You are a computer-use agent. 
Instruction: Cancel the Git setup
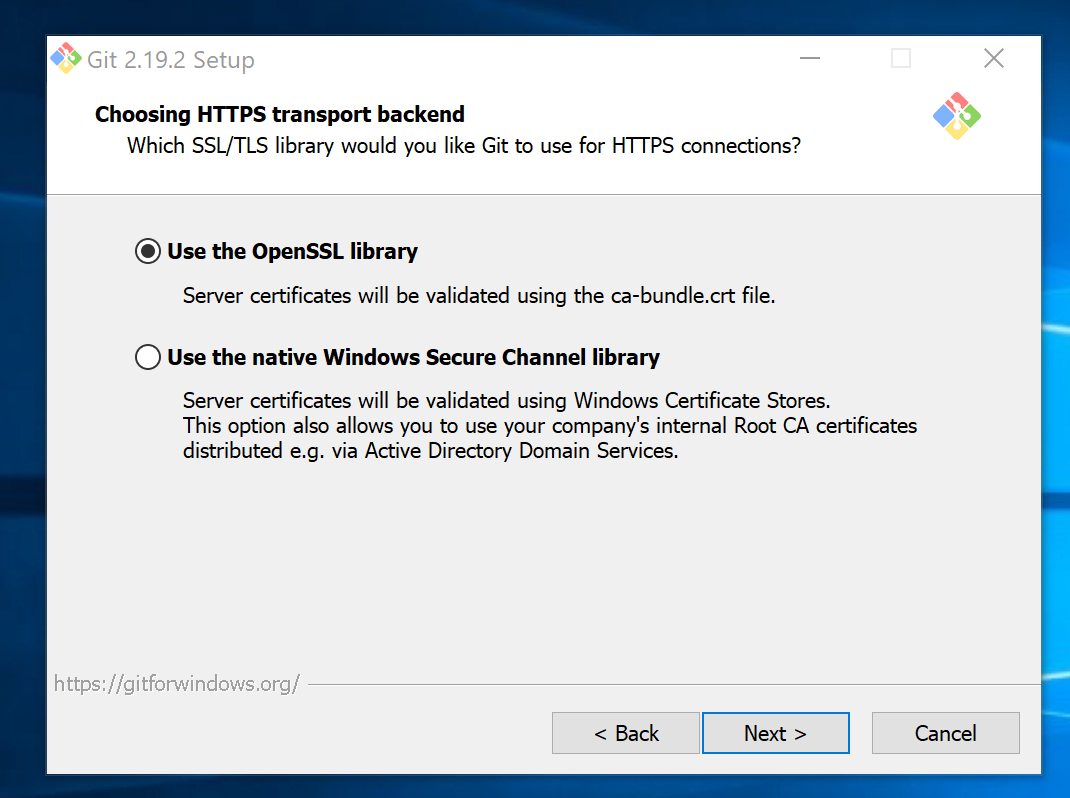pyautogui.click(x=946, y=733)
